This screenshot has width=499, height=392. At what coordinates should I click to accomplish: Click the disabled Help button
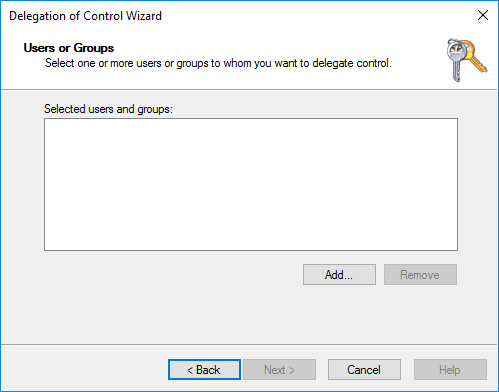click(x=450, y=369)
